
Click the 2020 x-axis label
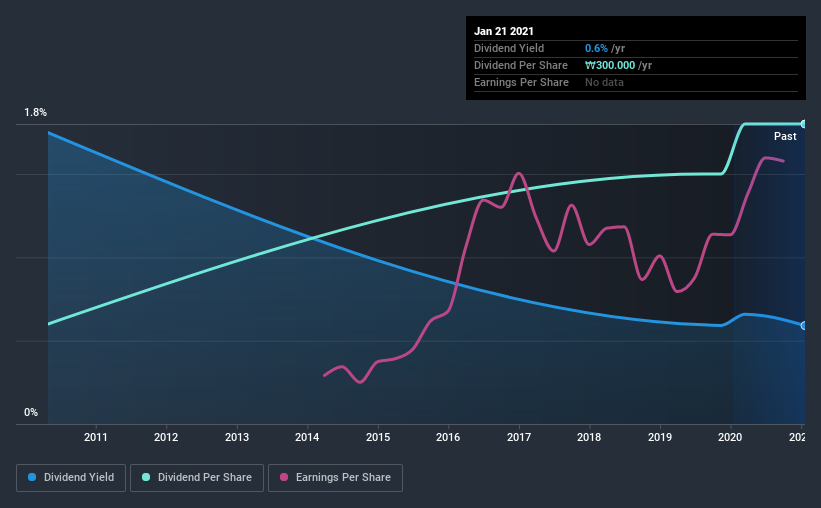(x=730, y=437)
